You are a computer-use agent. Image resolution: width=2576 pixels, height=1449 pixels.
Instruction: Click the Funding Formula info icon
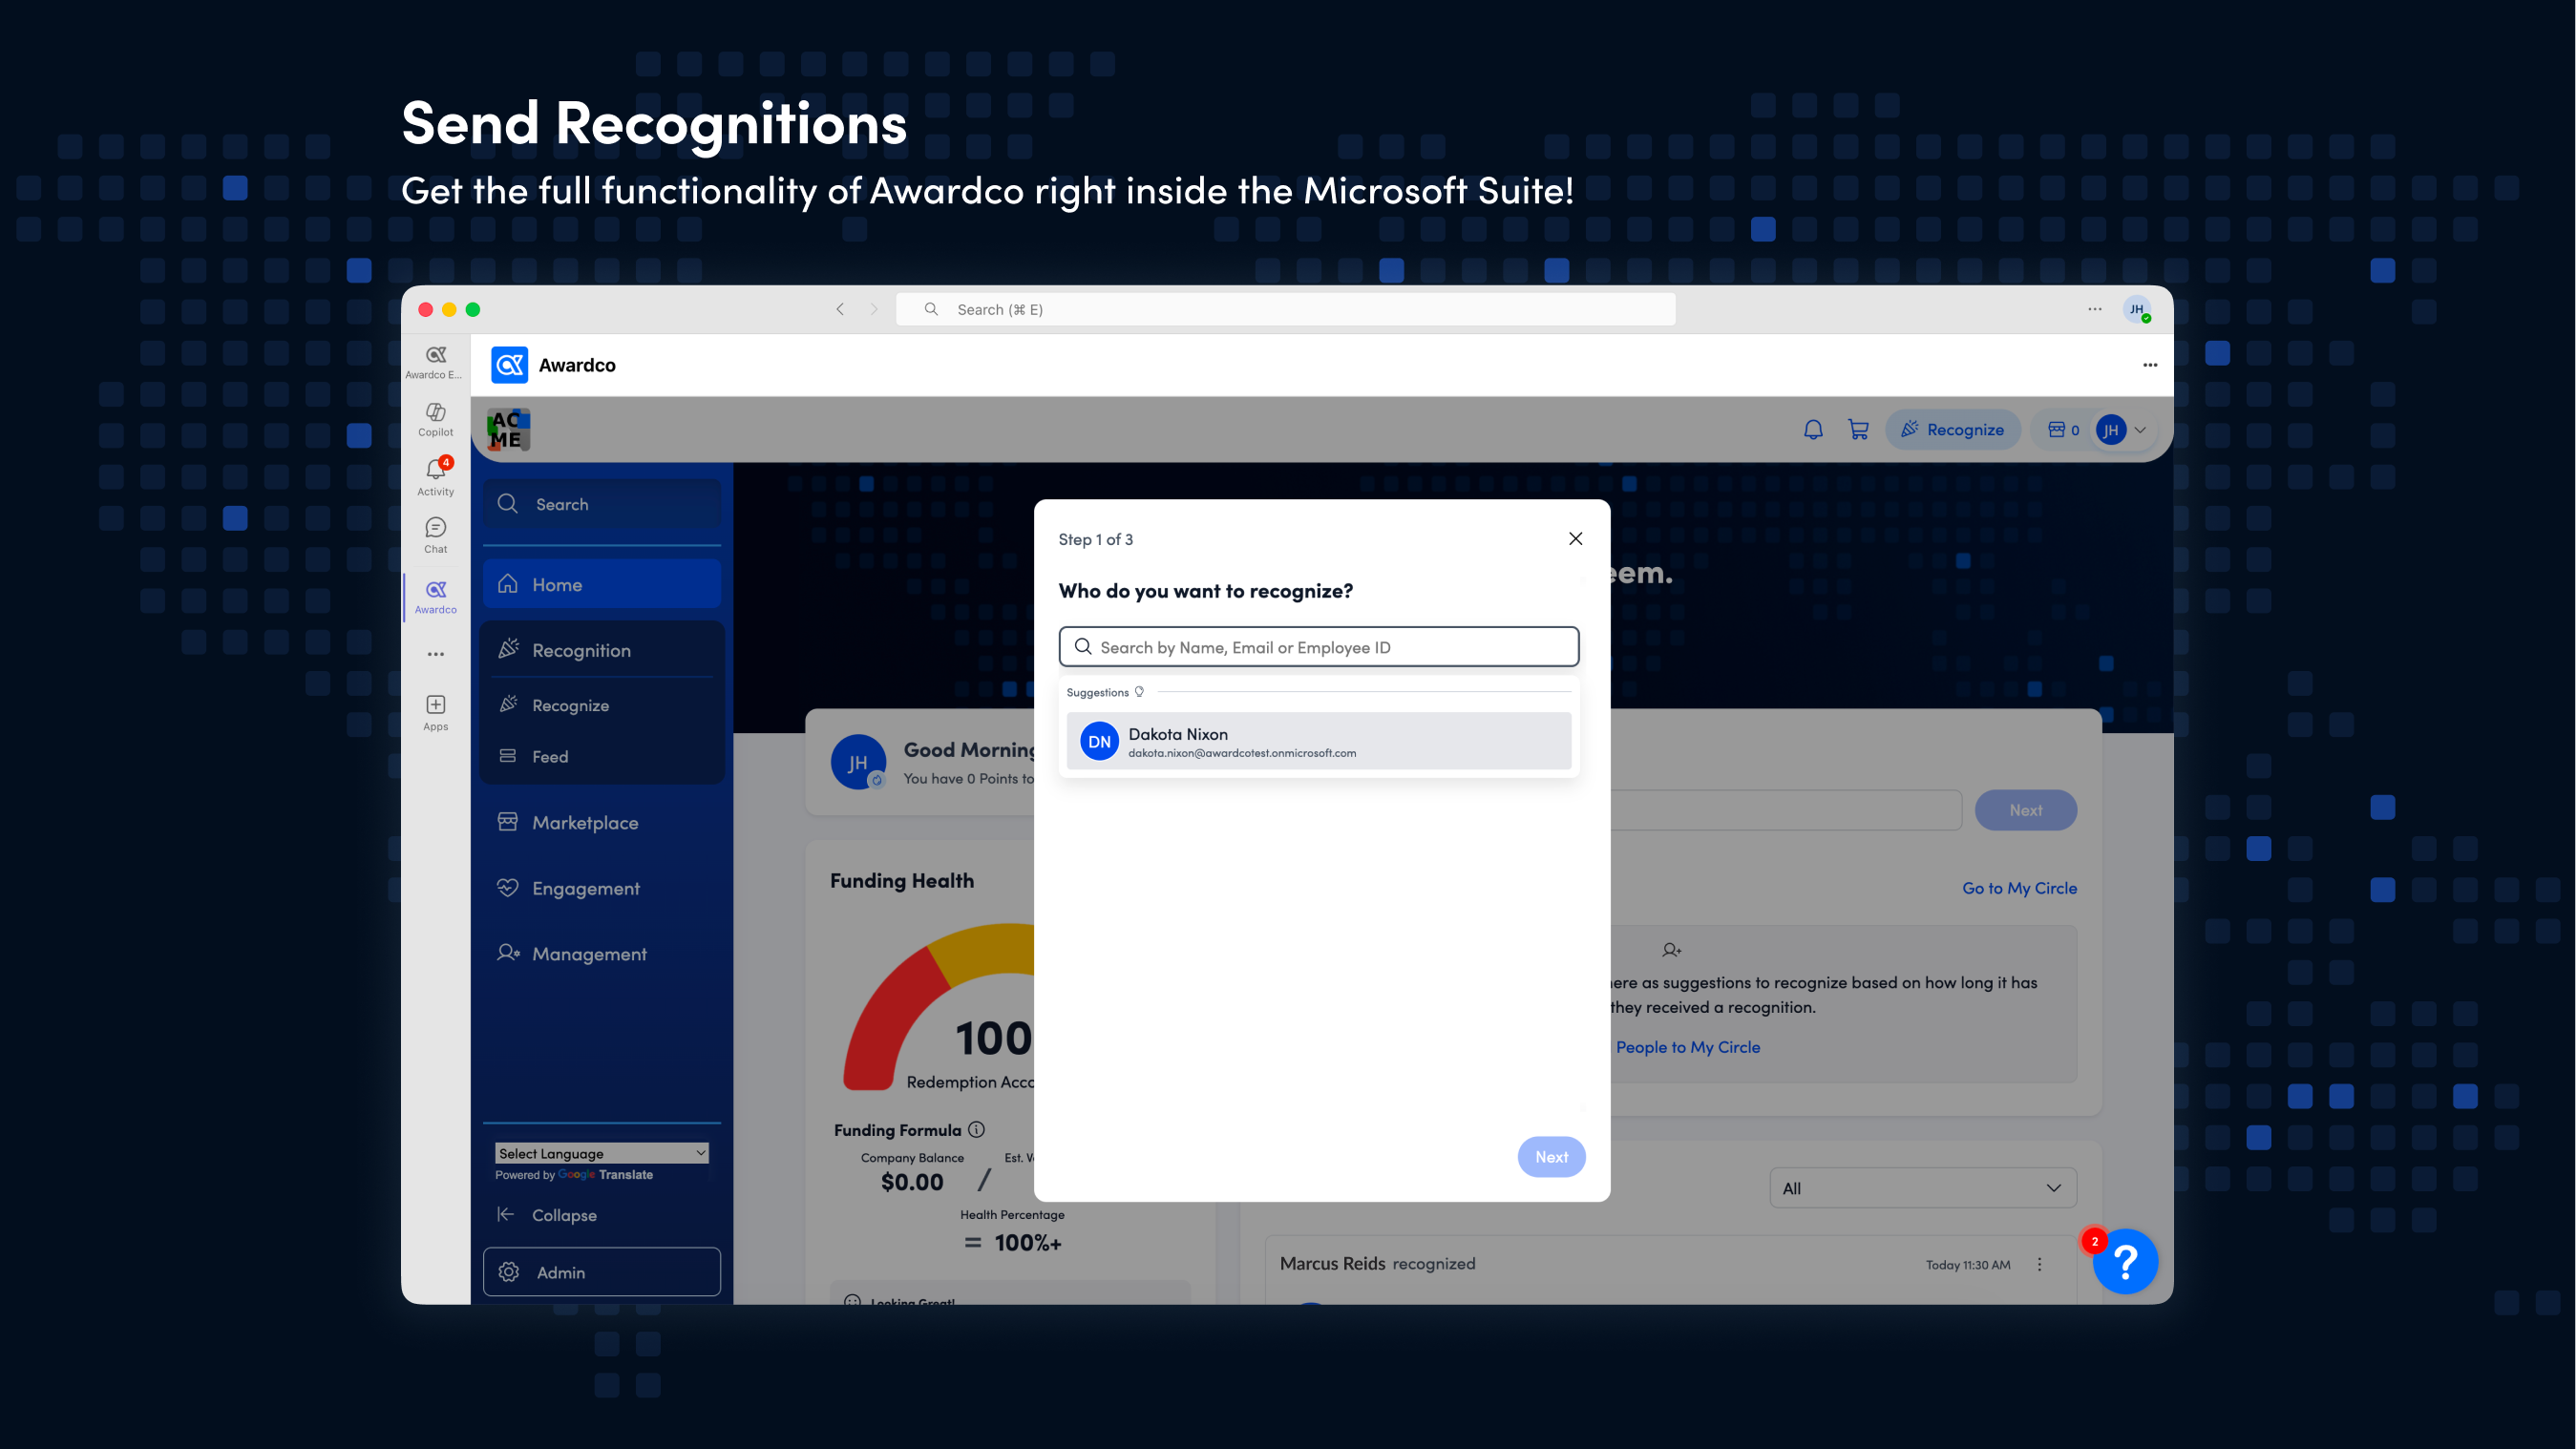[x=977, y=1129]
